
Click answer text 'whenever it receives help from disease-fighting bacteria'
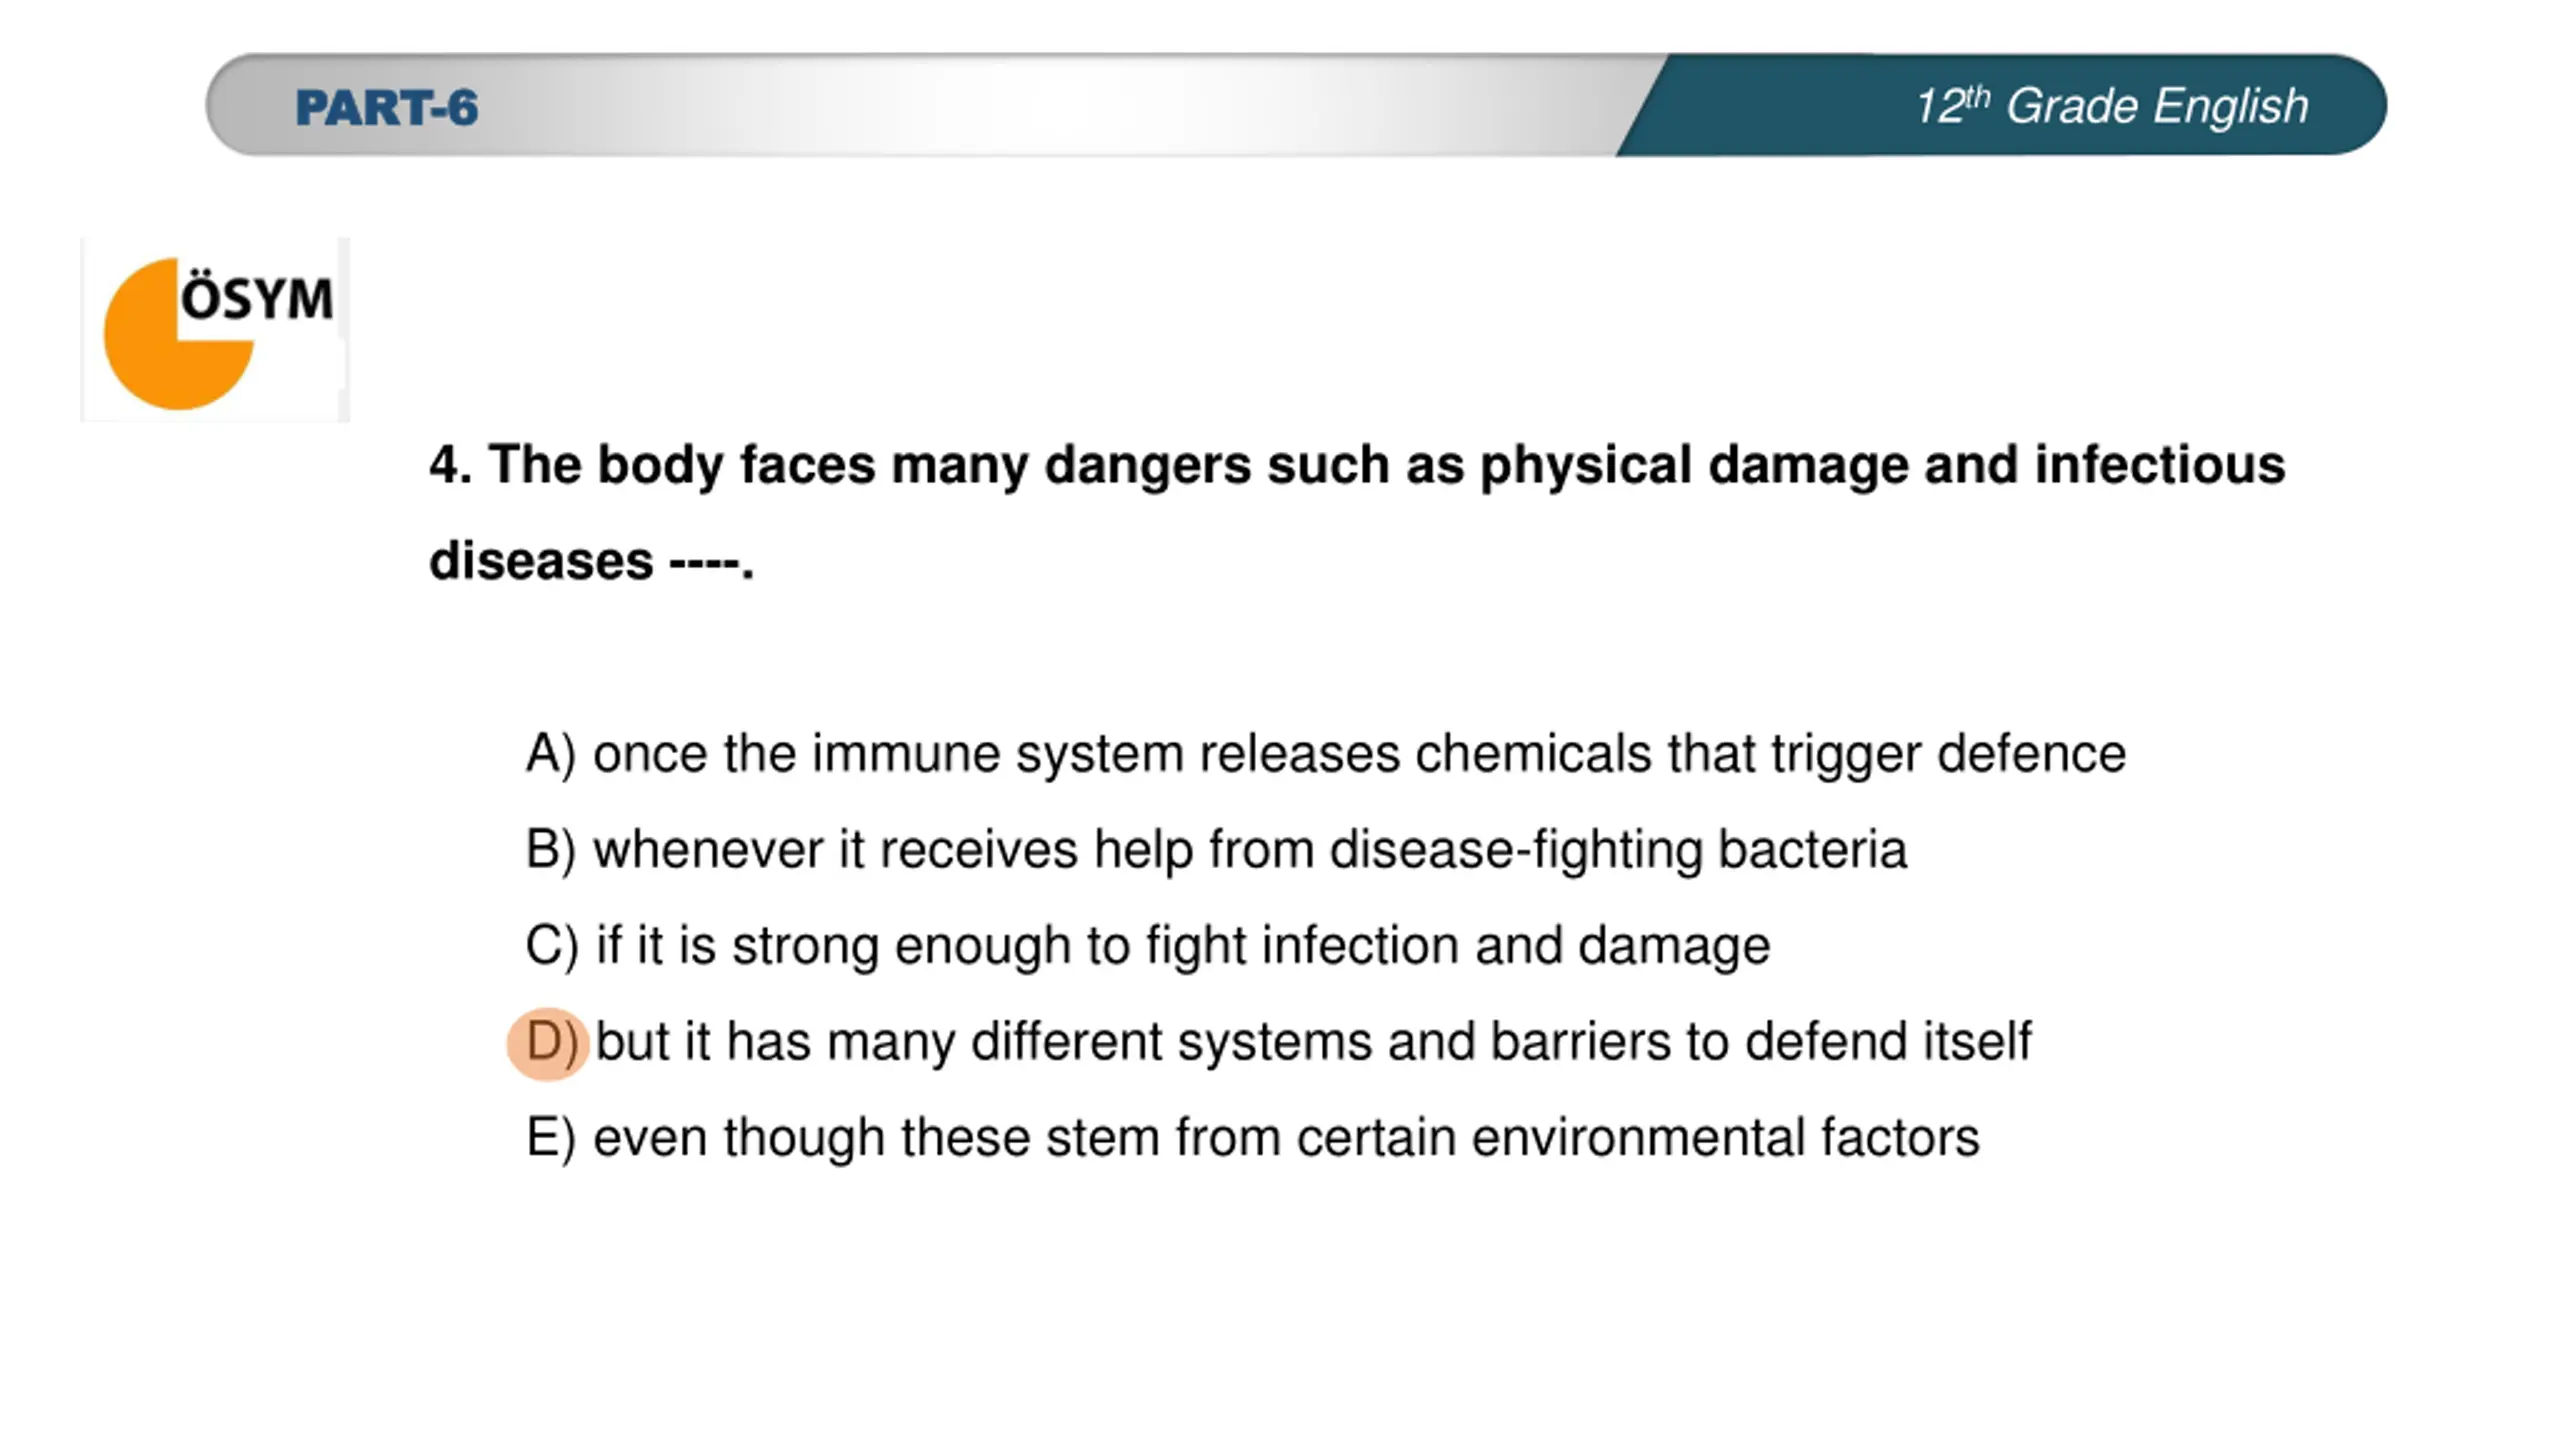pyautogui.click(x=1250, y=851)
